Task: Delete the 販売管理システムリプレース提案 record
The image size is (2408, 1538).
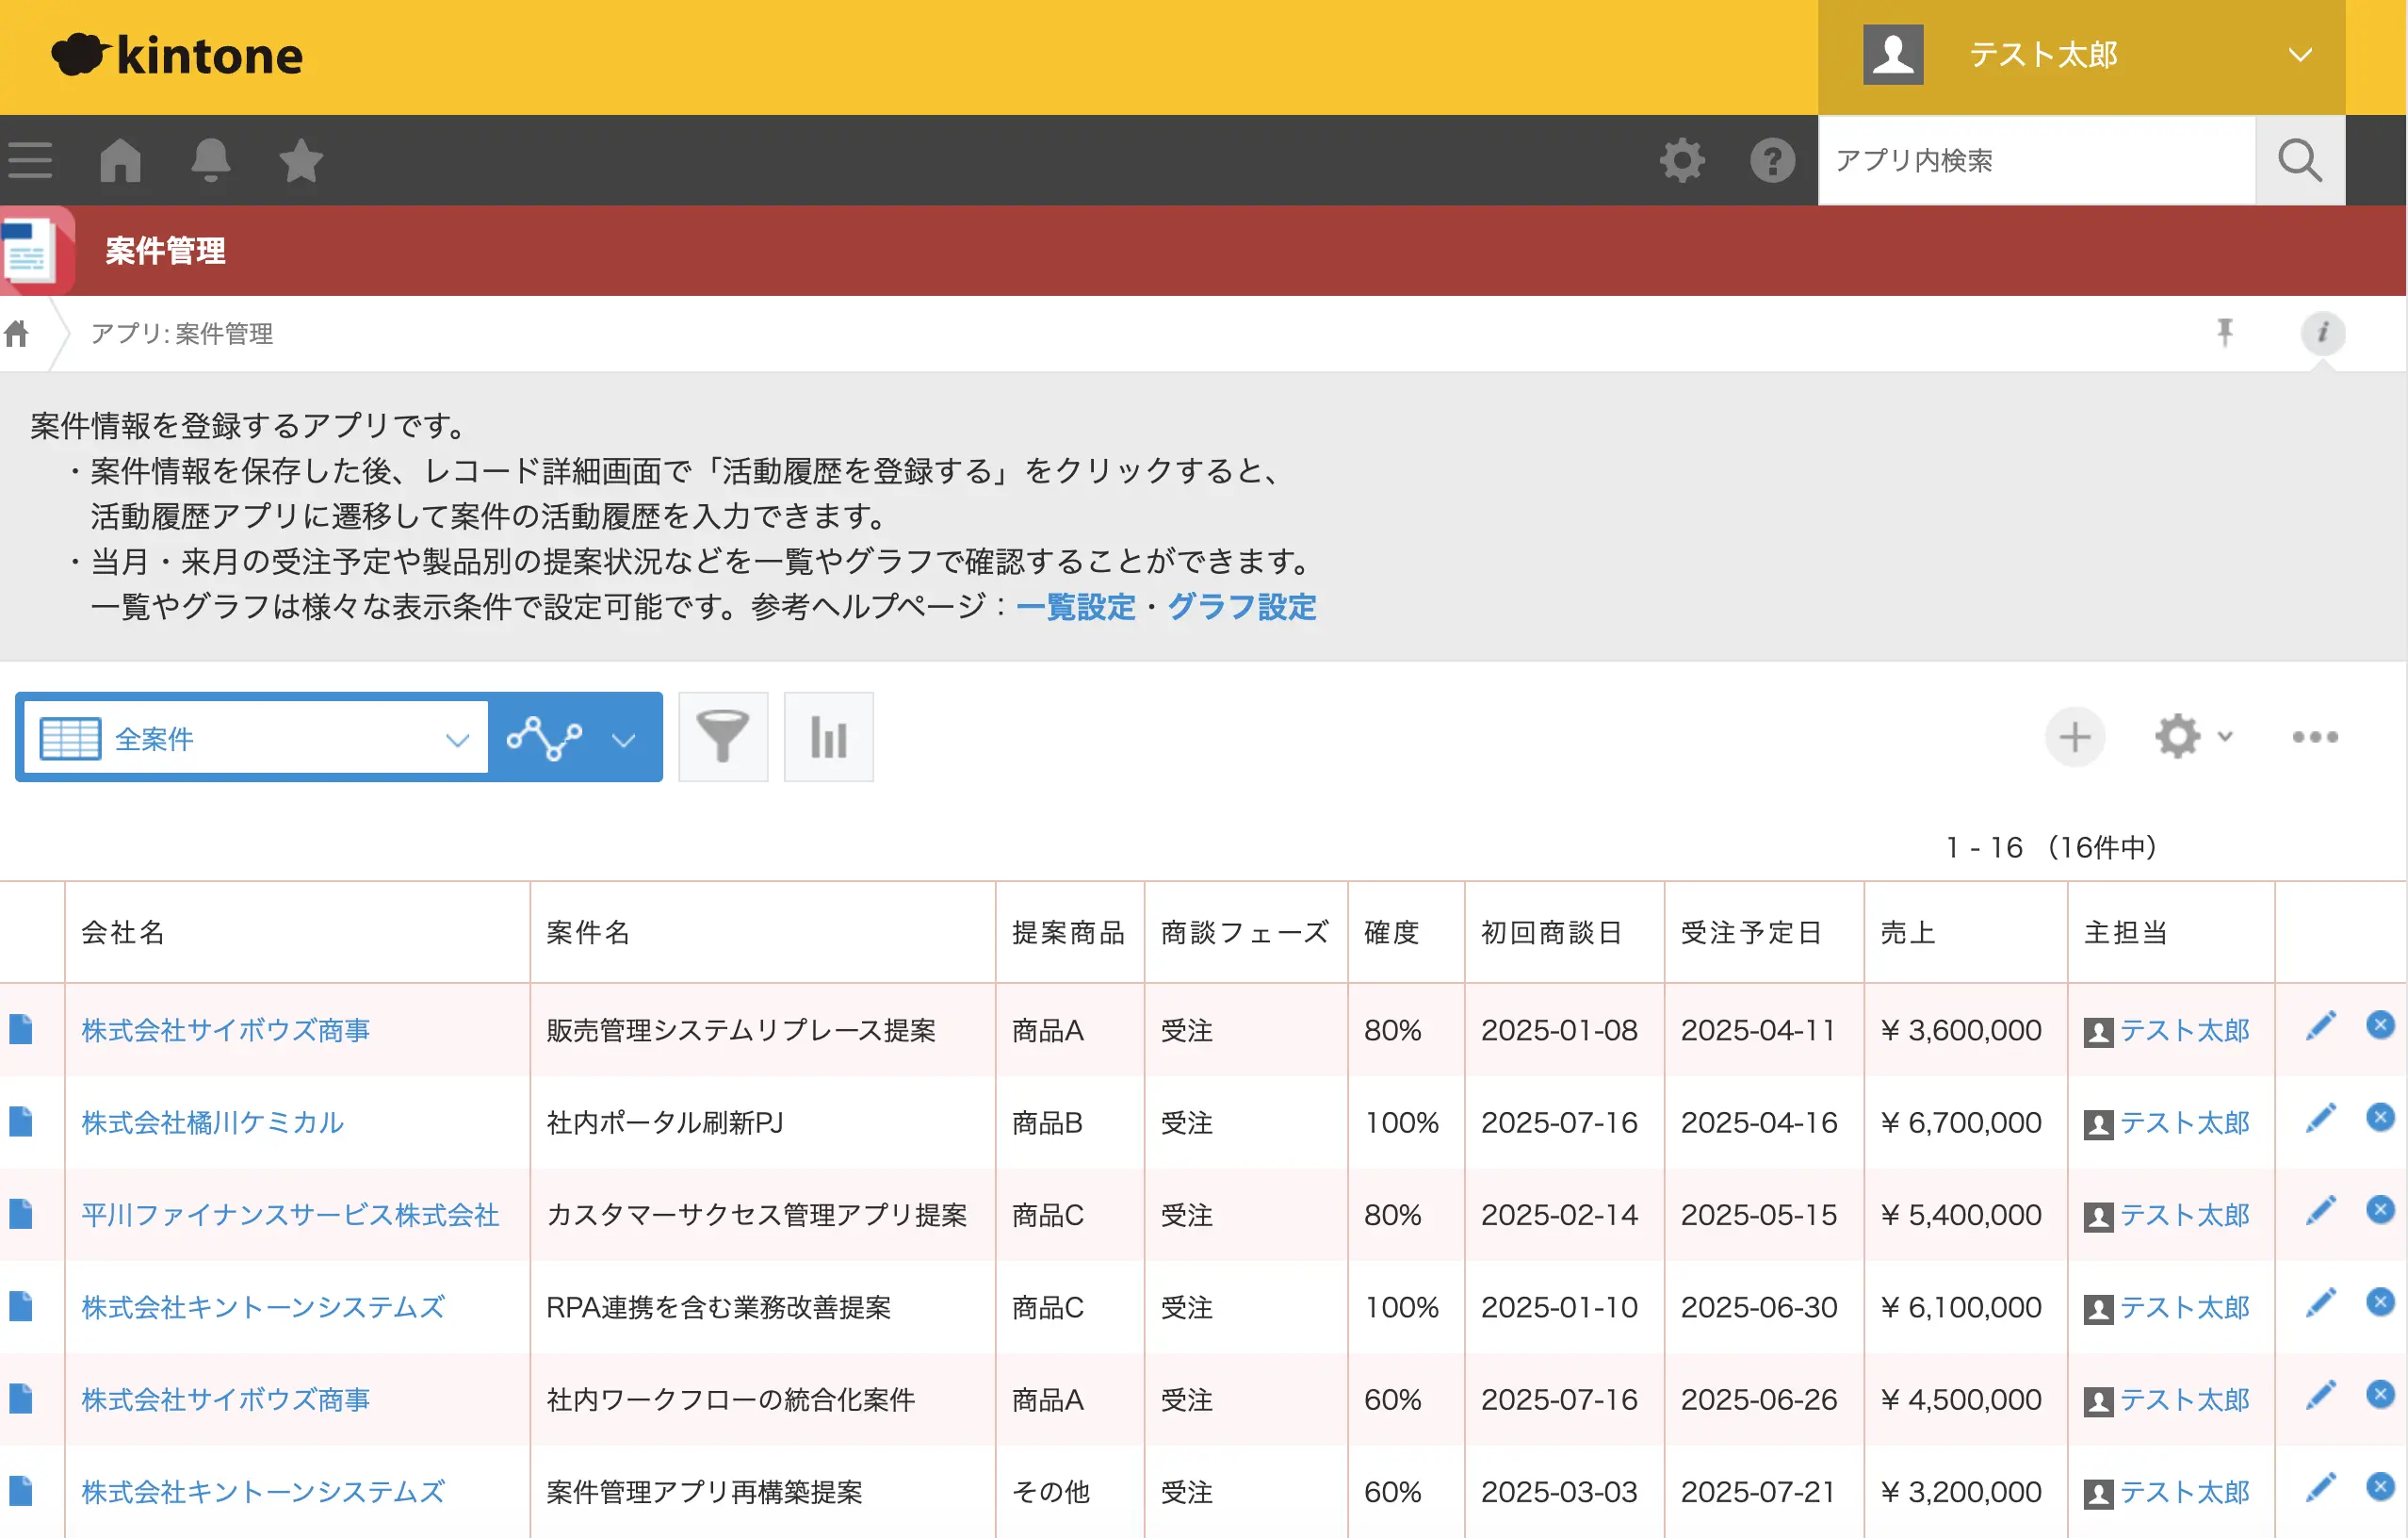Action: (2380, 1025)
